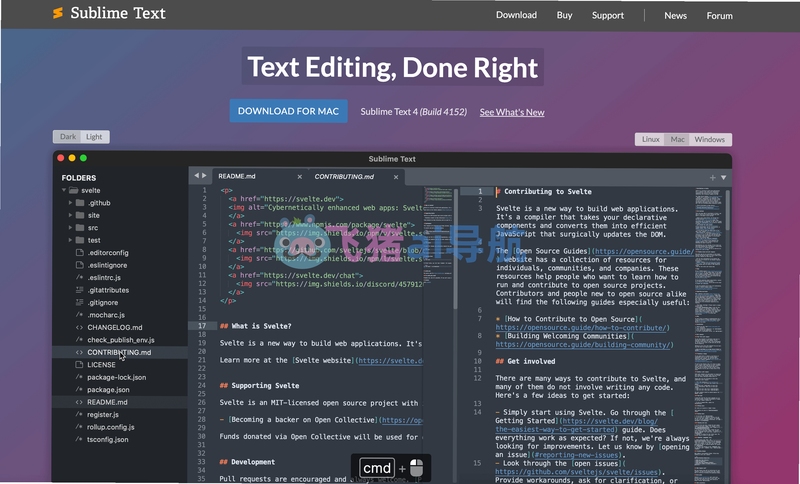This screenshot has width=800, height=484.
Task: Expand the .github folder
Action: pyautogui.click(x=70, y=202)
